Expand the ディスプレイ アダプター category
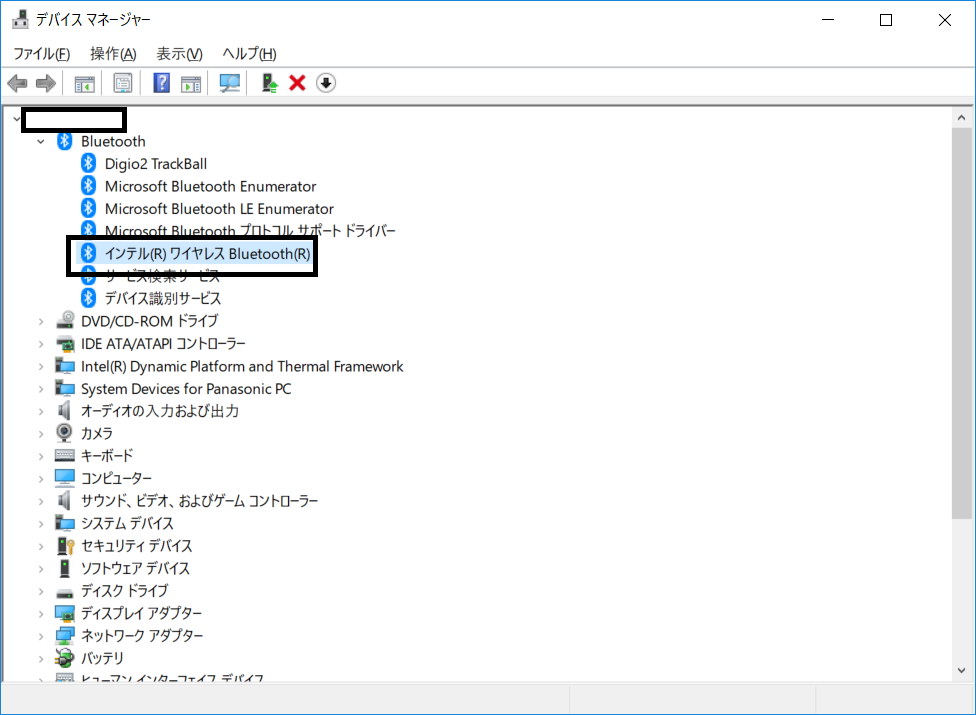The width and height of the screenshot is (976, 715). coord(41,614)
